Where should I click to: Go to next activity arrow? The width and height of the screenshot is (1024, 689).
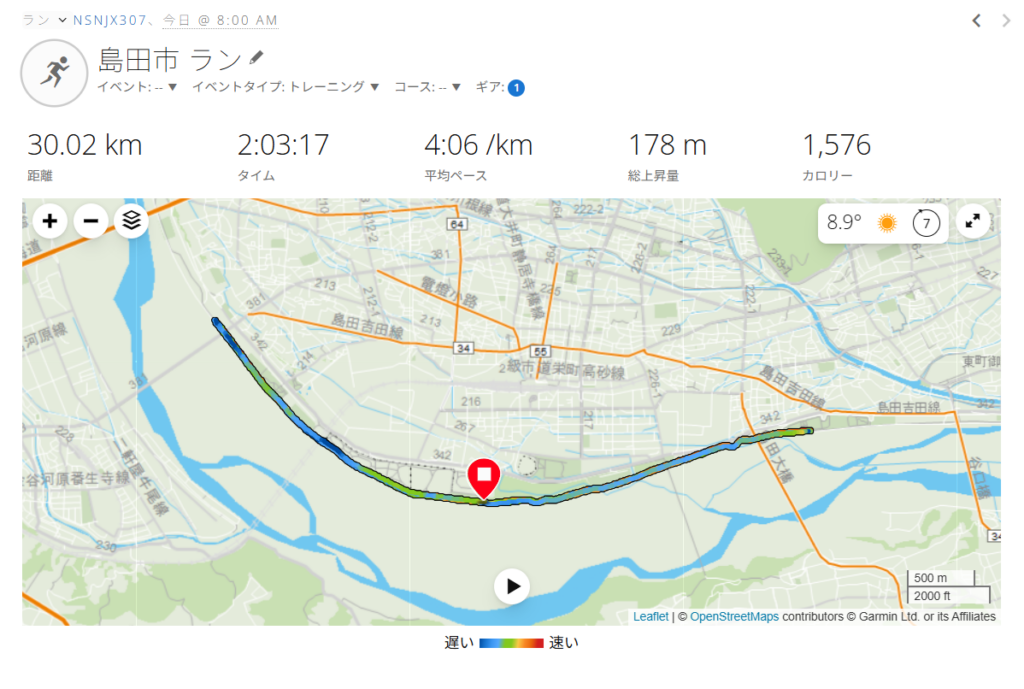click(1006, 21)
